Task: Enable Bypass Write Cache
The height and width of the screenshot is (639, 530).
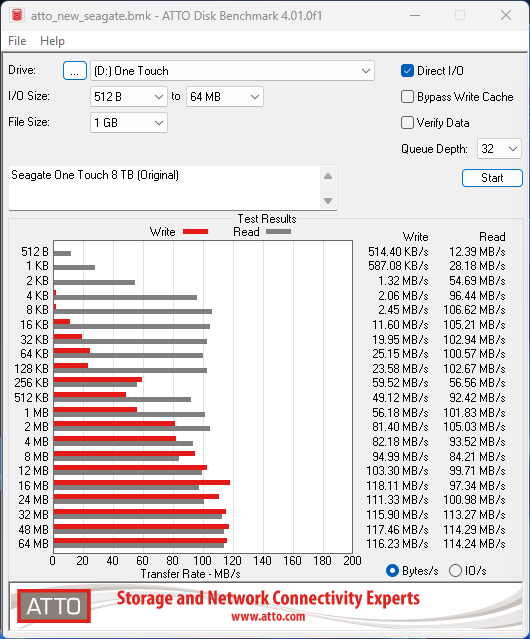Action: [407, 97]
